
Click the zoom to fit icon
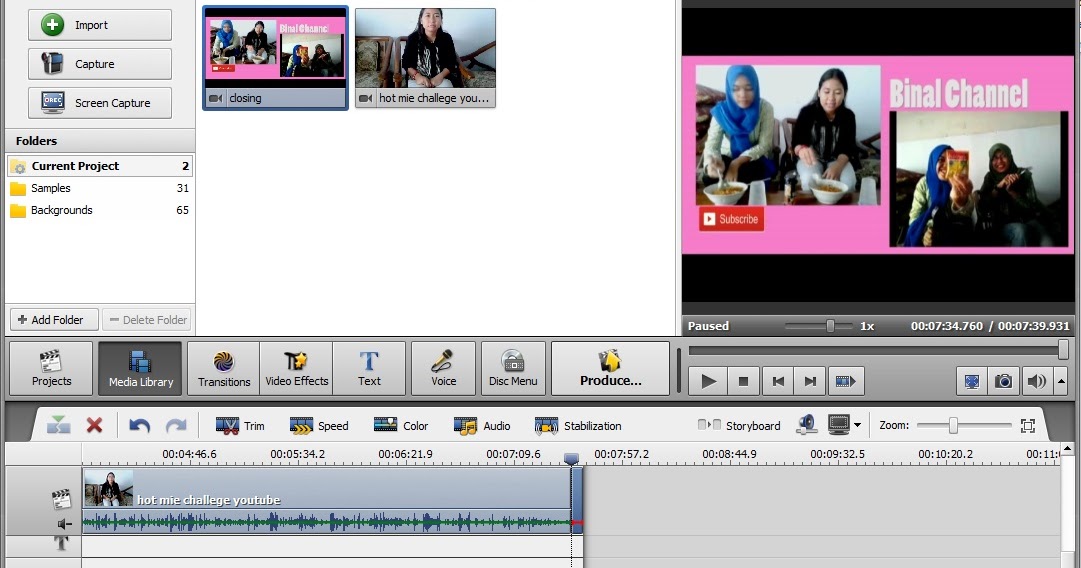[x=1028, y=426]
